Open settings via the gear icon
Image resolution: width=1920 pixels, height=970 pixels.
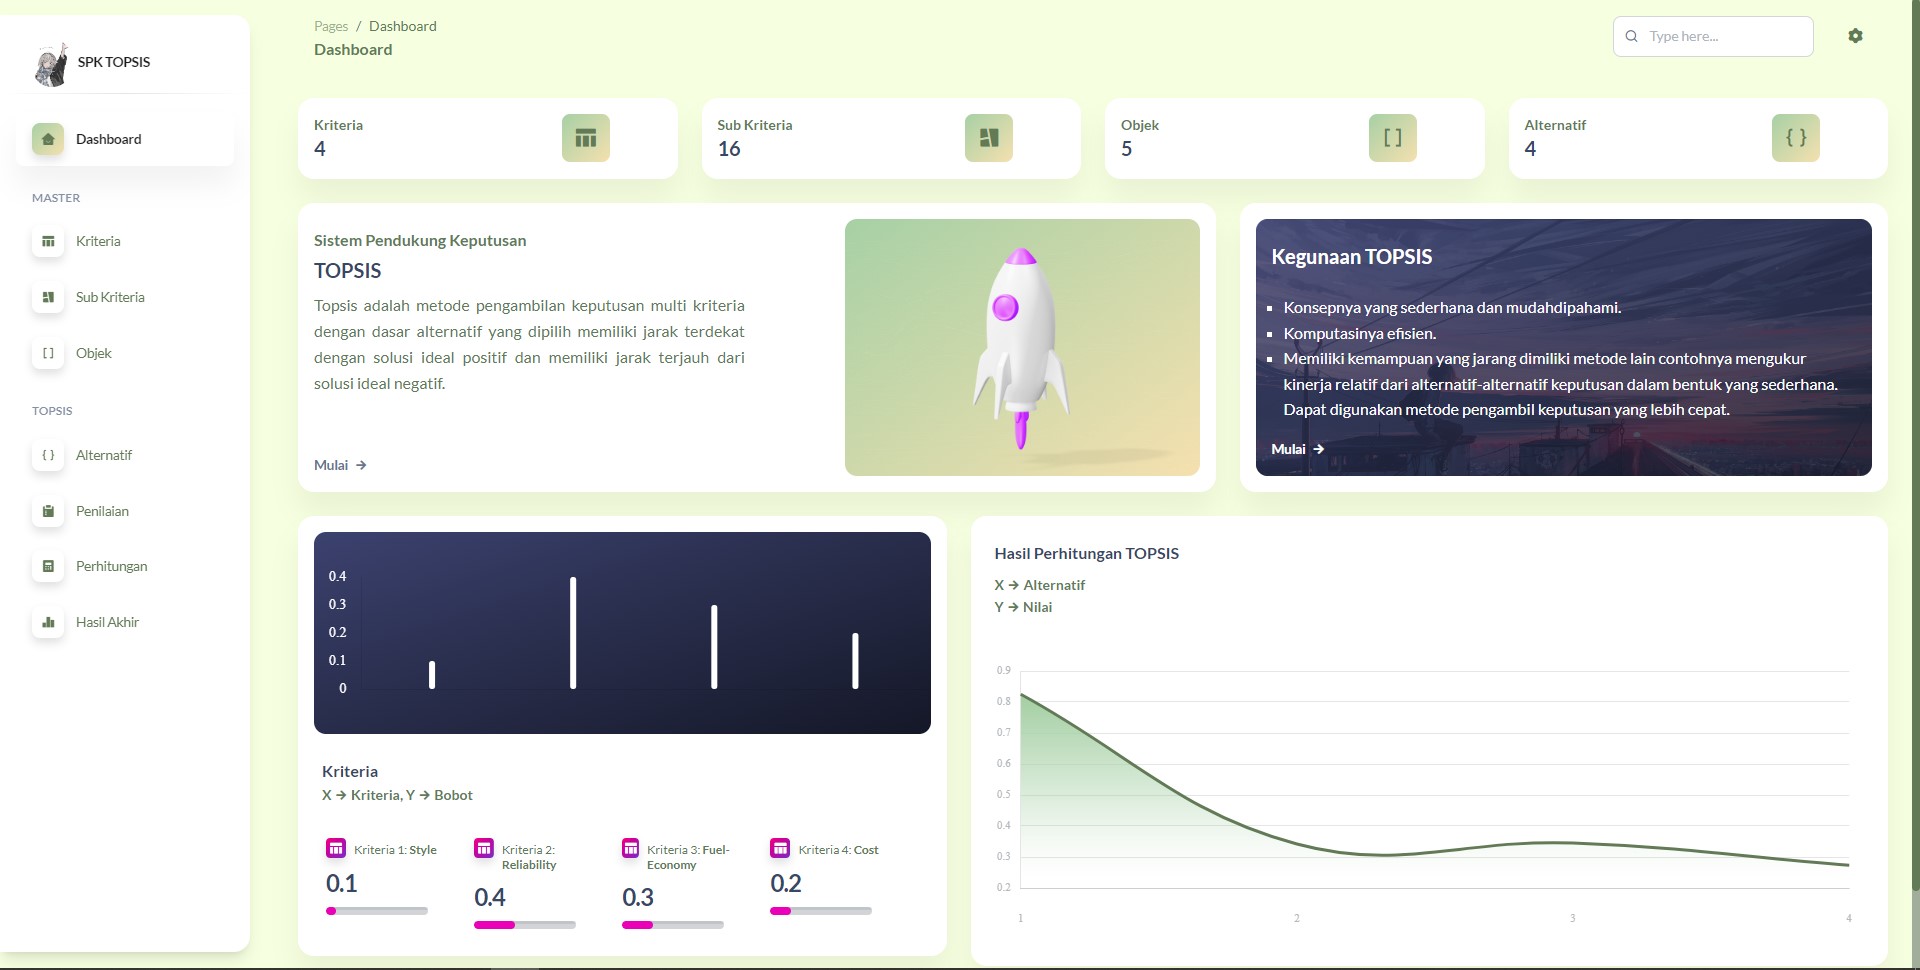[x=1855, y=36]
